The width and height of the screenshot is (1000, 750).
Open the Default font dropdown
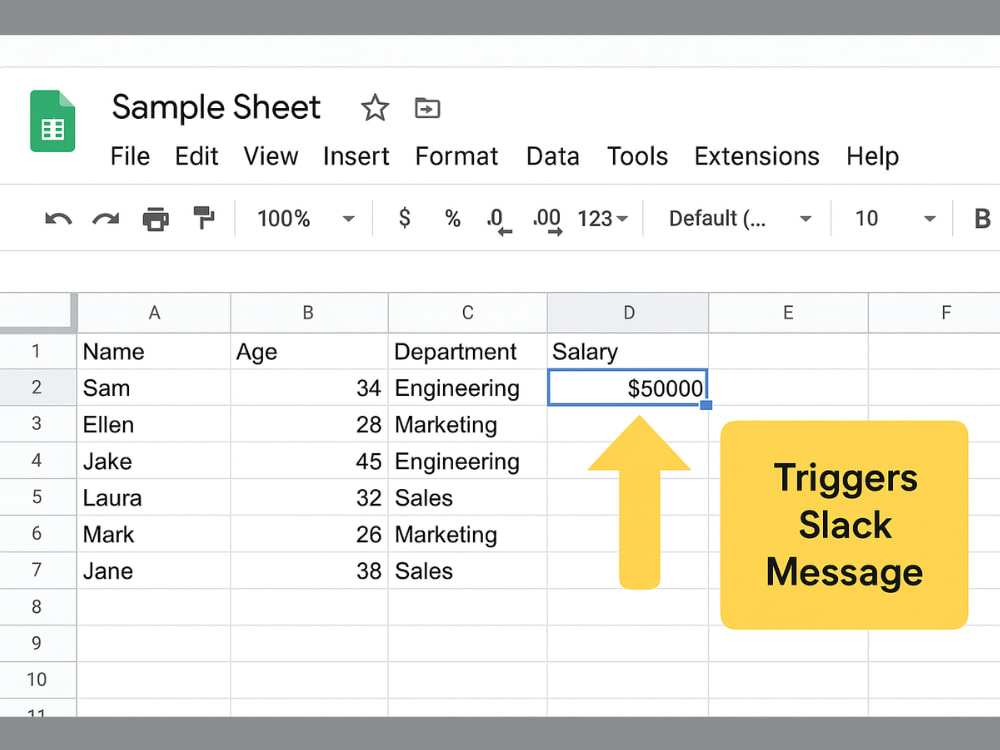740,219
